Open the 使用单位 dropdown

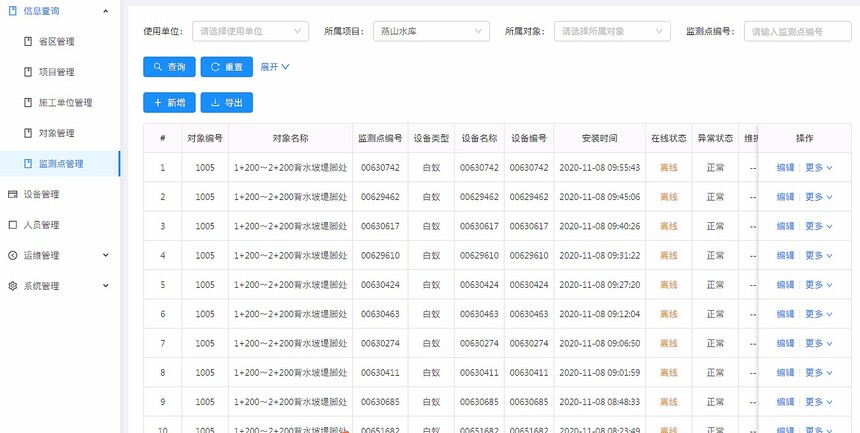click(x=250, y=31)
